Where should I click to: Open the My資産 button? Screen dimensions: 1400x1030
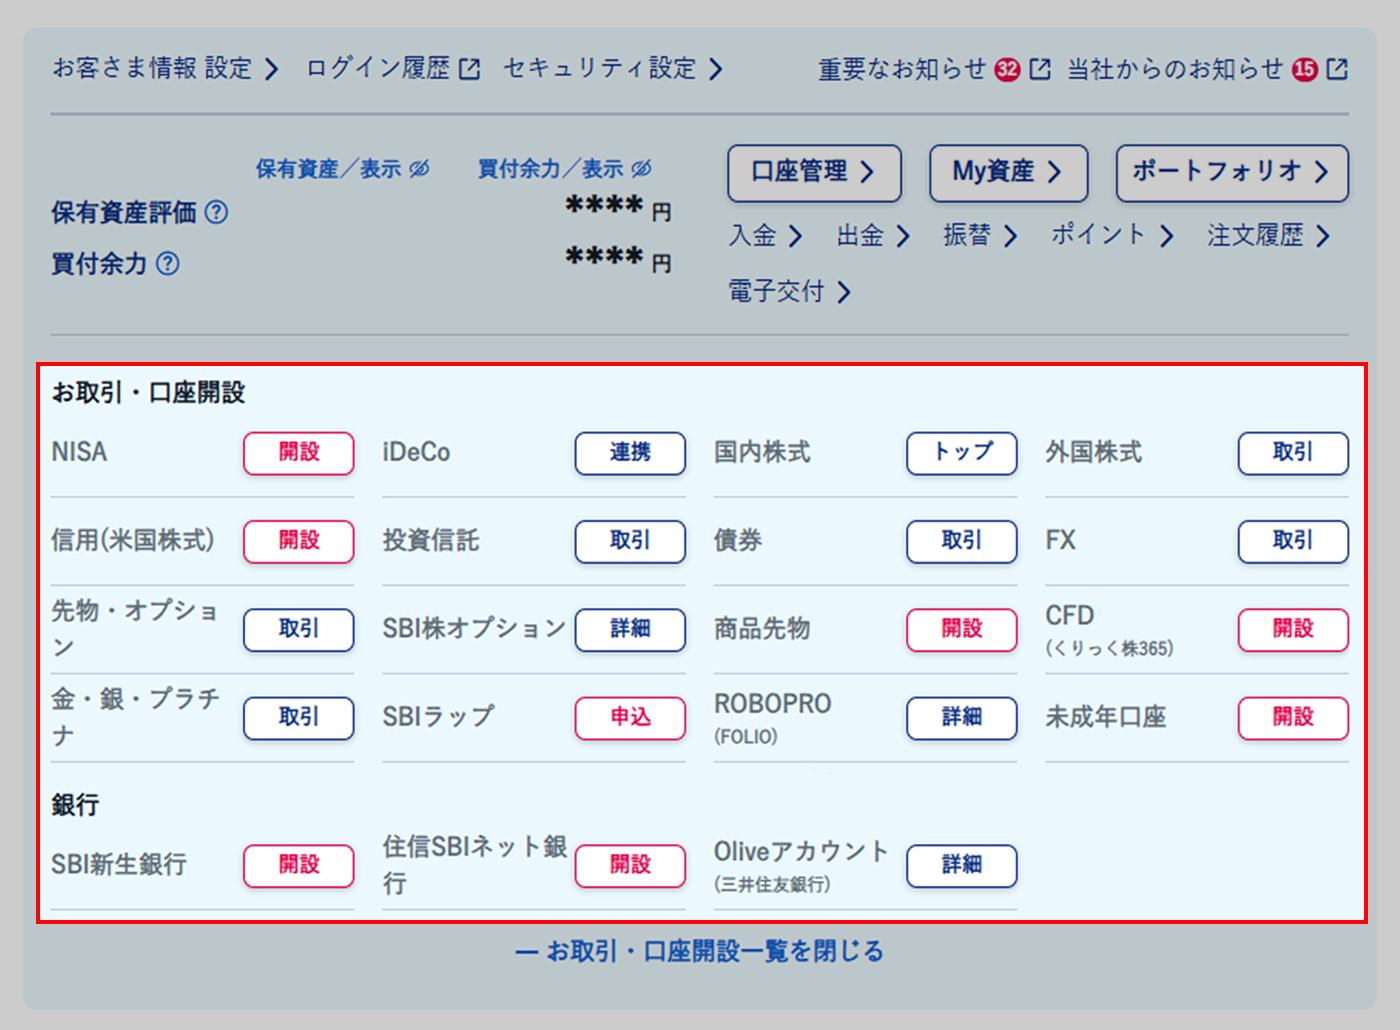(x=1008, y=173)
